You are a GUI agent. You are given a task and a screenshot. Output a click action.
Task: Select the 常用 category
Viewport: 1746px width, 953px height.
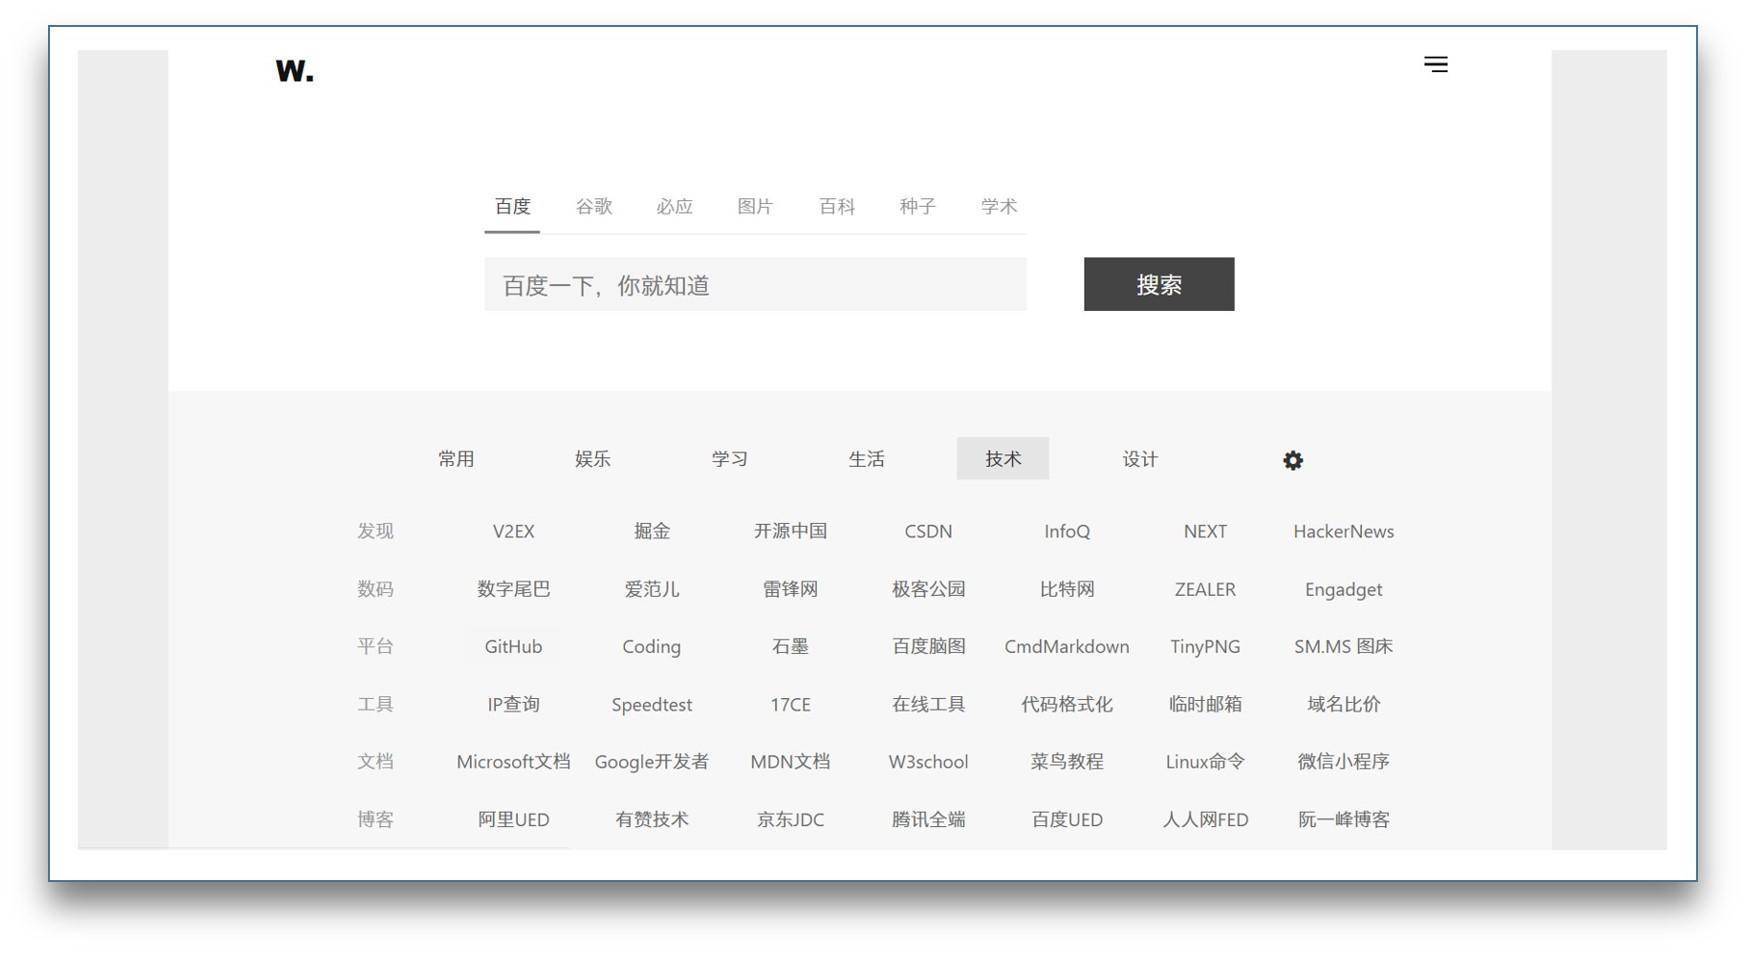coord(457,459)
